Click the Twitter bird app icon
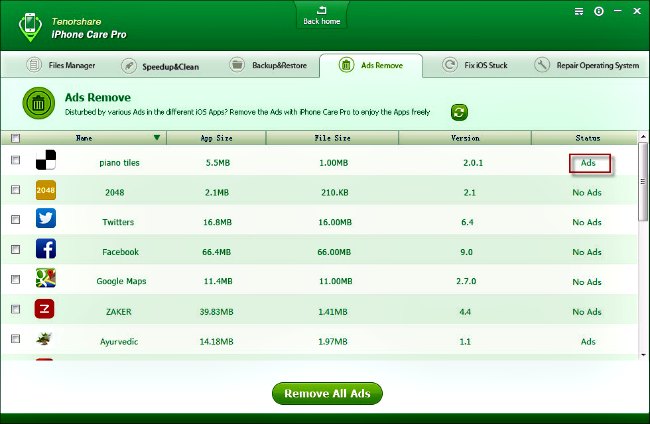 point(46,218)
